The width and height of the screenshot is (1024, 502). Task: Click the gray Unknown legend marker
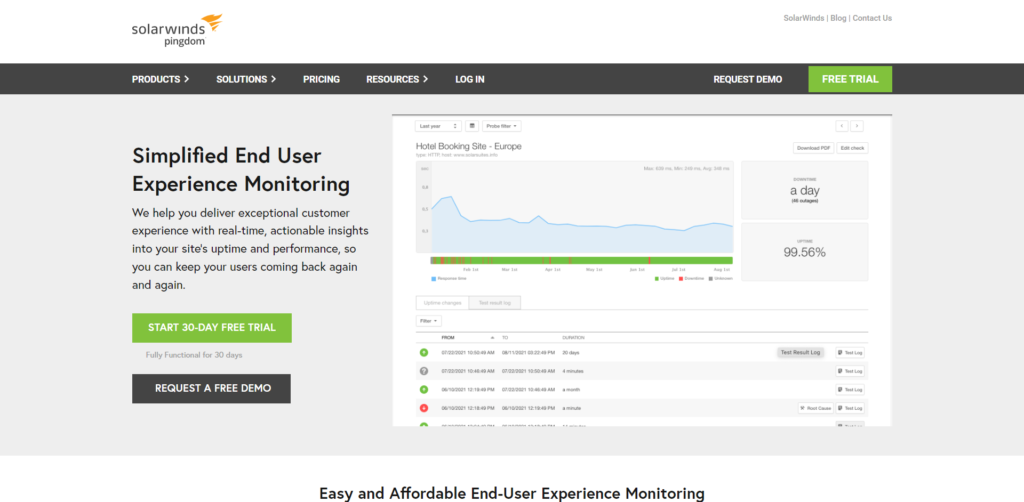click(x=711, y=279)
